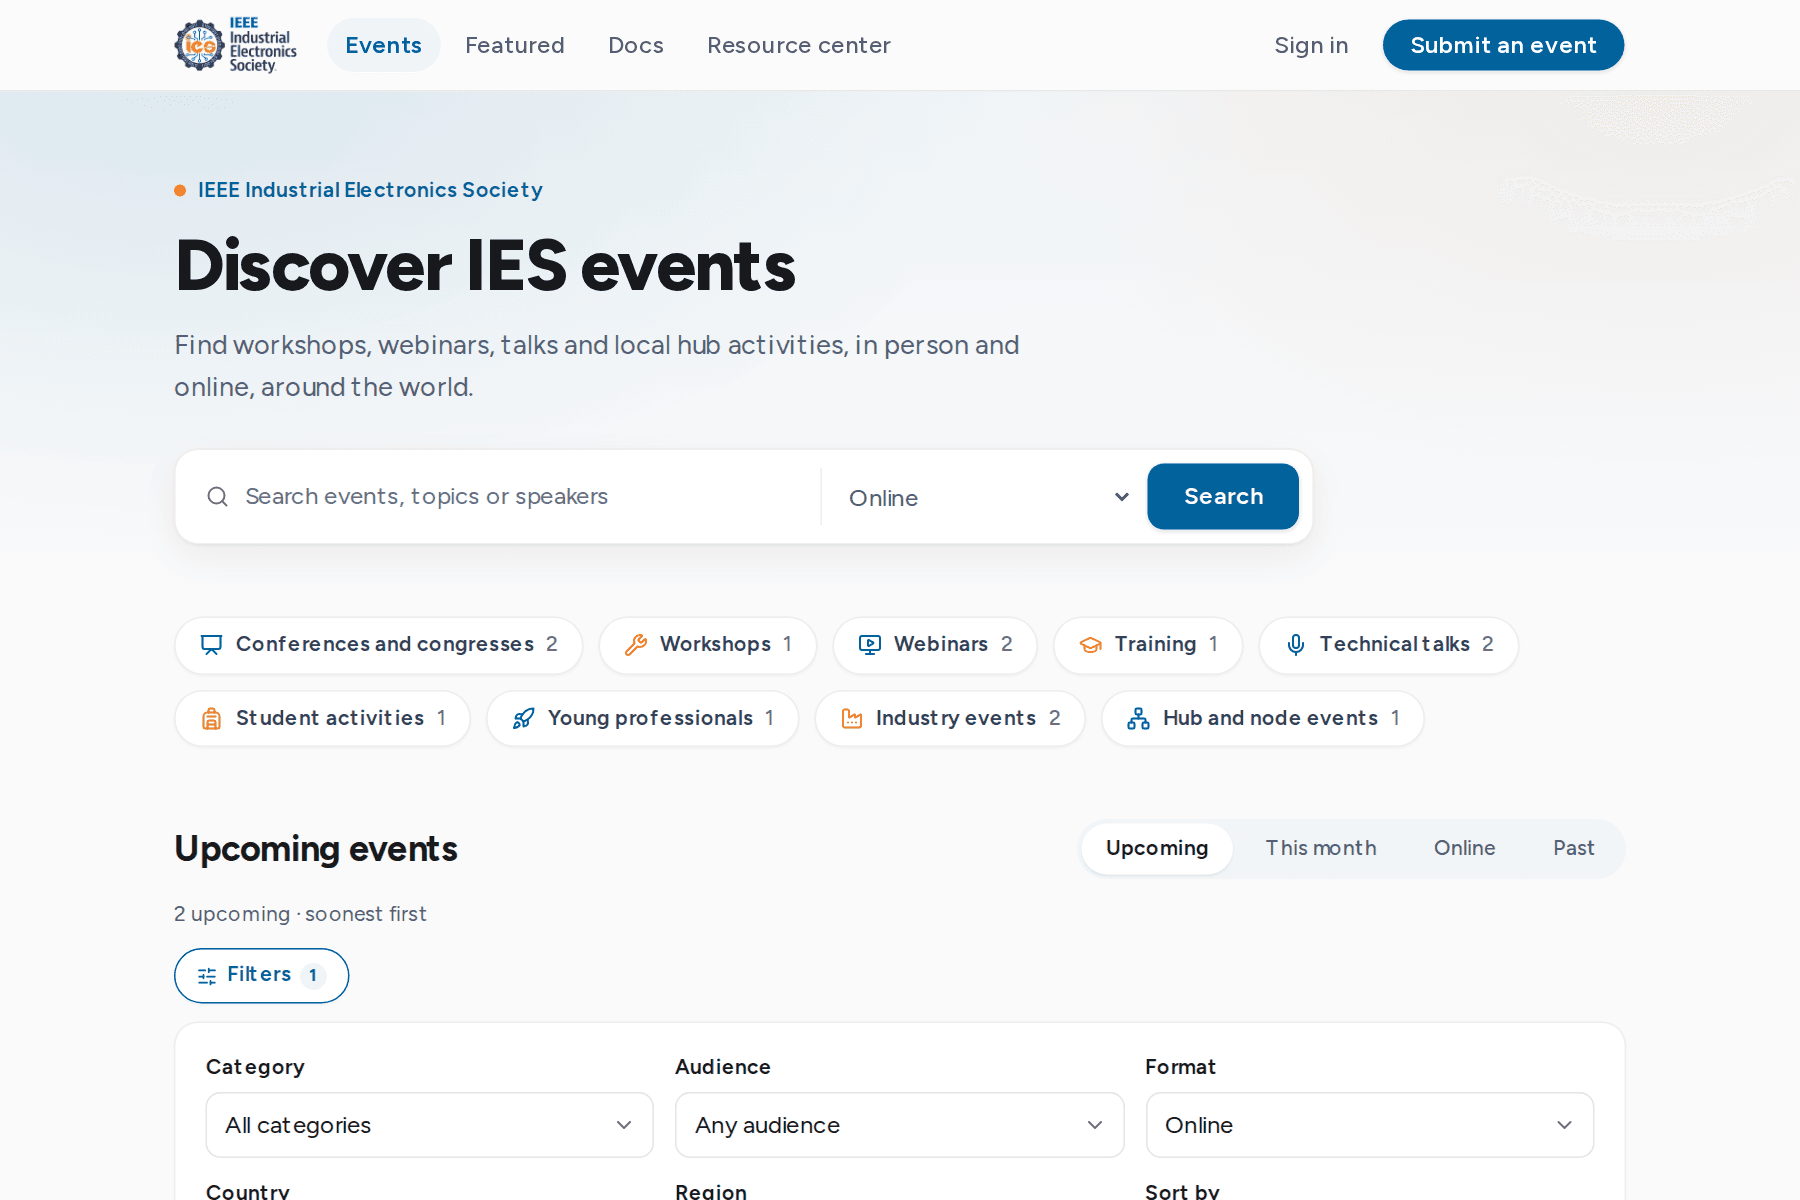This screenshot has width=1800, height=1200.
Task: Focus the Search events, topics or speakers field
Action: pos(526,497)
